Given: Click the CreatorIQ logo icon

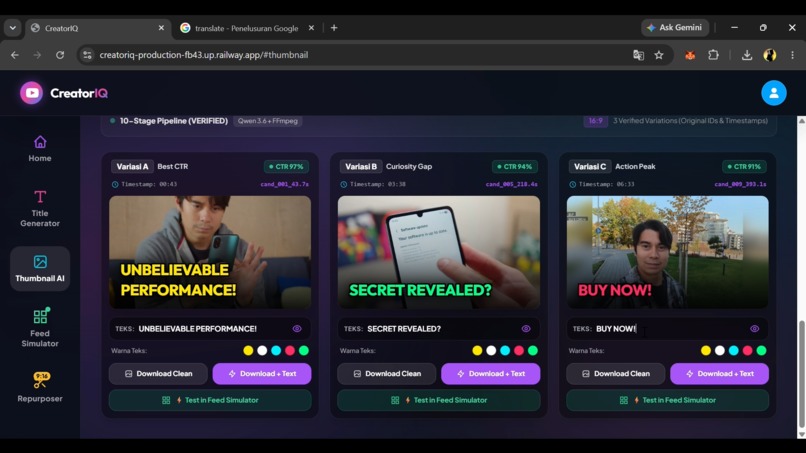Looking at the screenshot, I should (31, 93).
